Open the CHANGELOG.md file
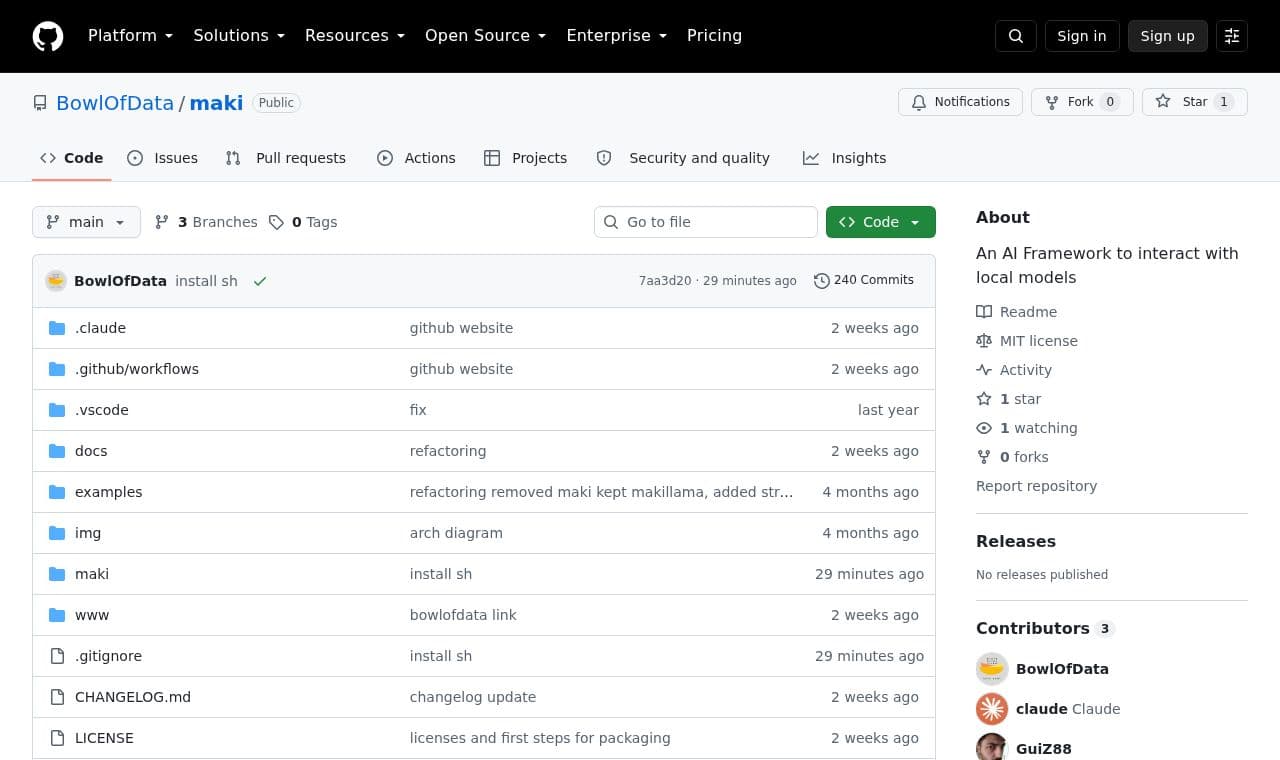This screenshot has width=1280, height=760. click(133, 697)
